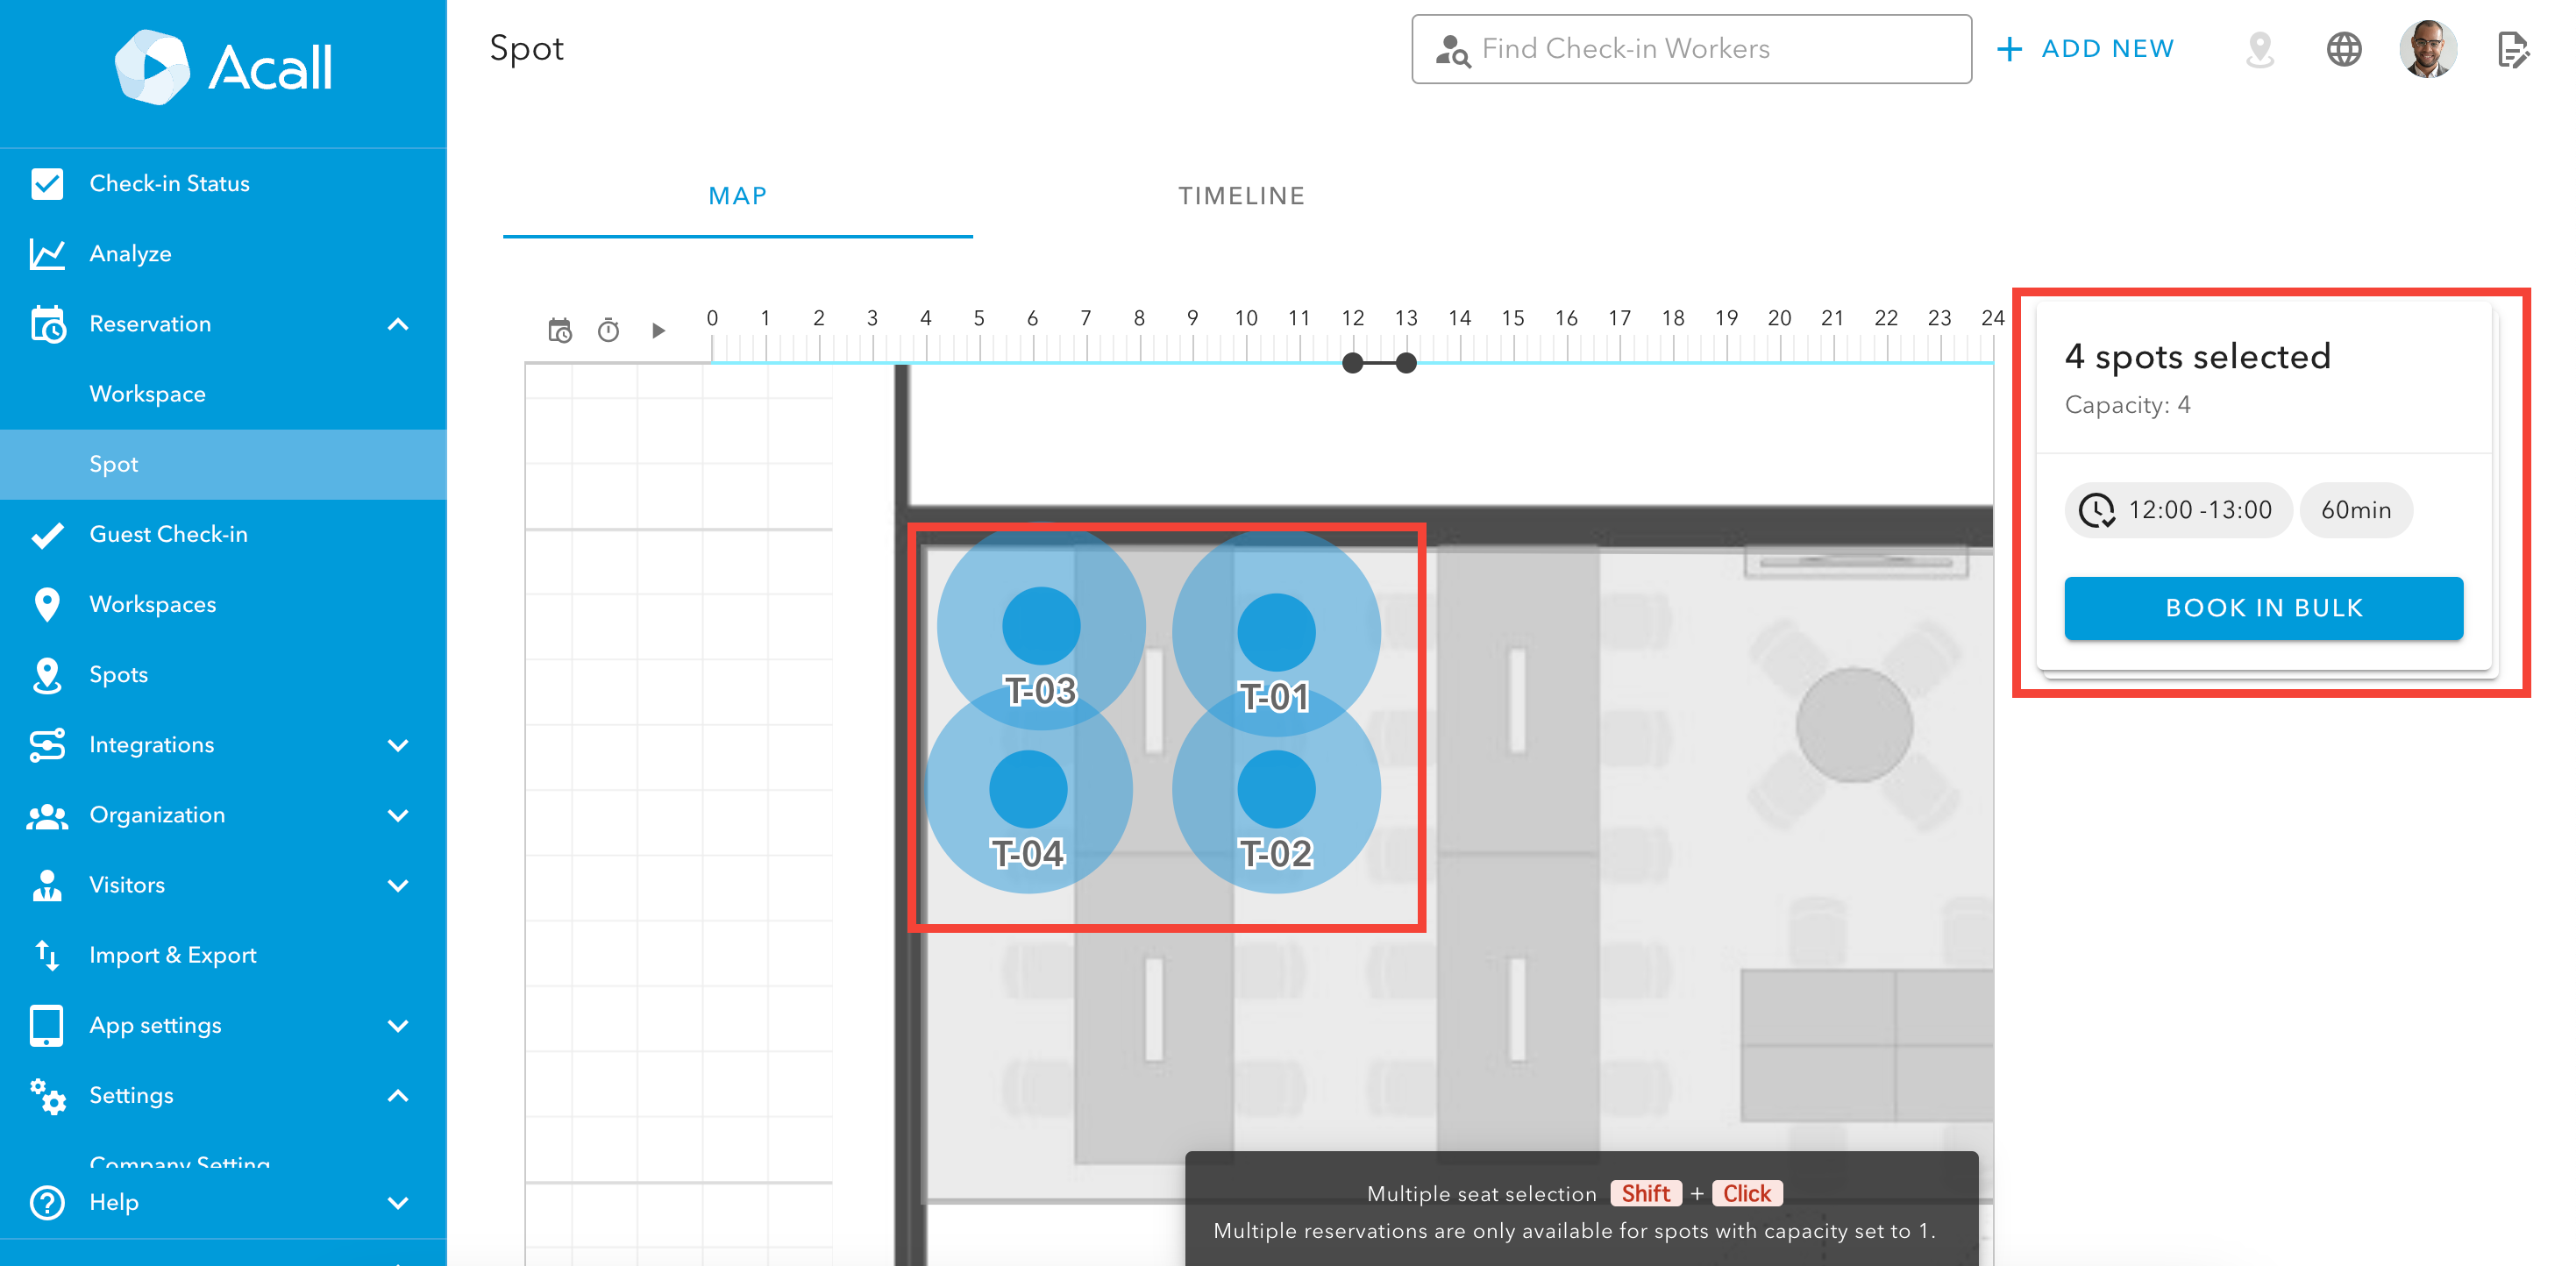Open the Spots sidebar item

tap(223, 674)
